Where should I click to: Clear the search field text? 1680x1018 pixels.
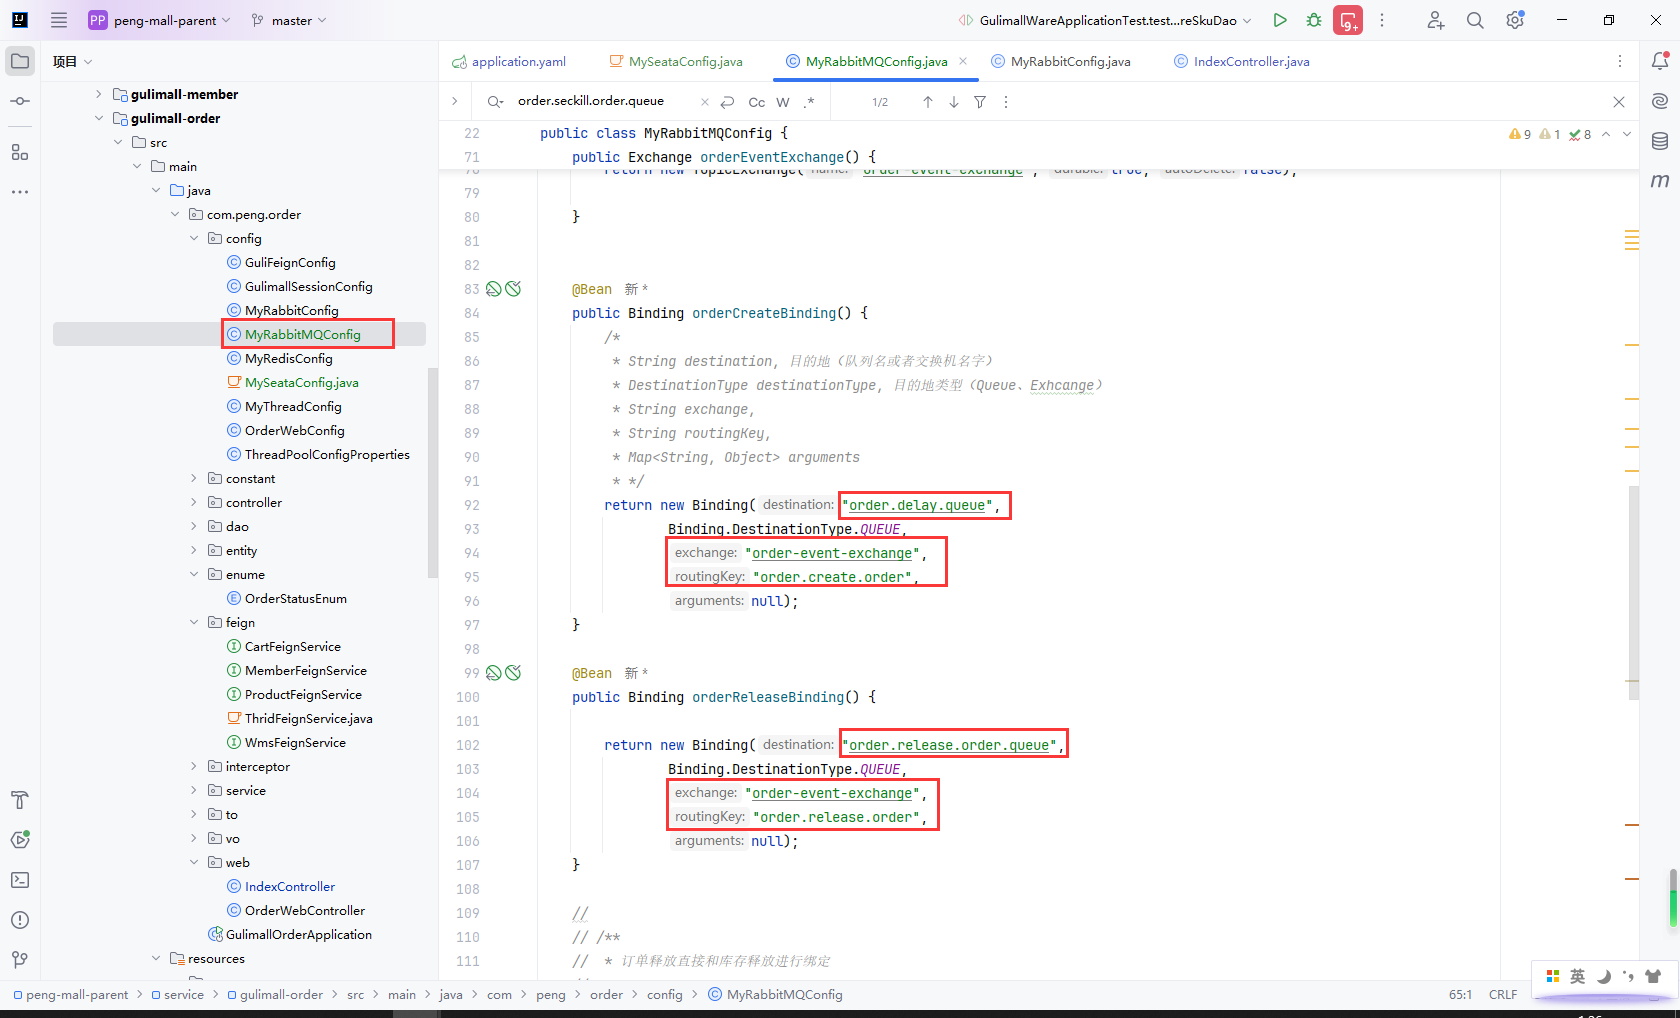pos(705,102)
